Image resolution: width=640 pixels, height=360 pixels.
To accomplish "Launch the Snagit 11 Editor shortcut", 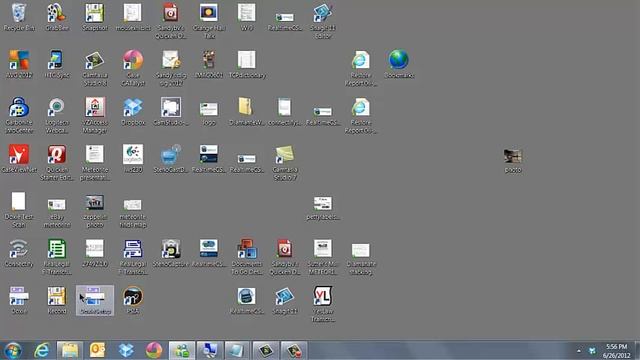I will coord(322,20).
